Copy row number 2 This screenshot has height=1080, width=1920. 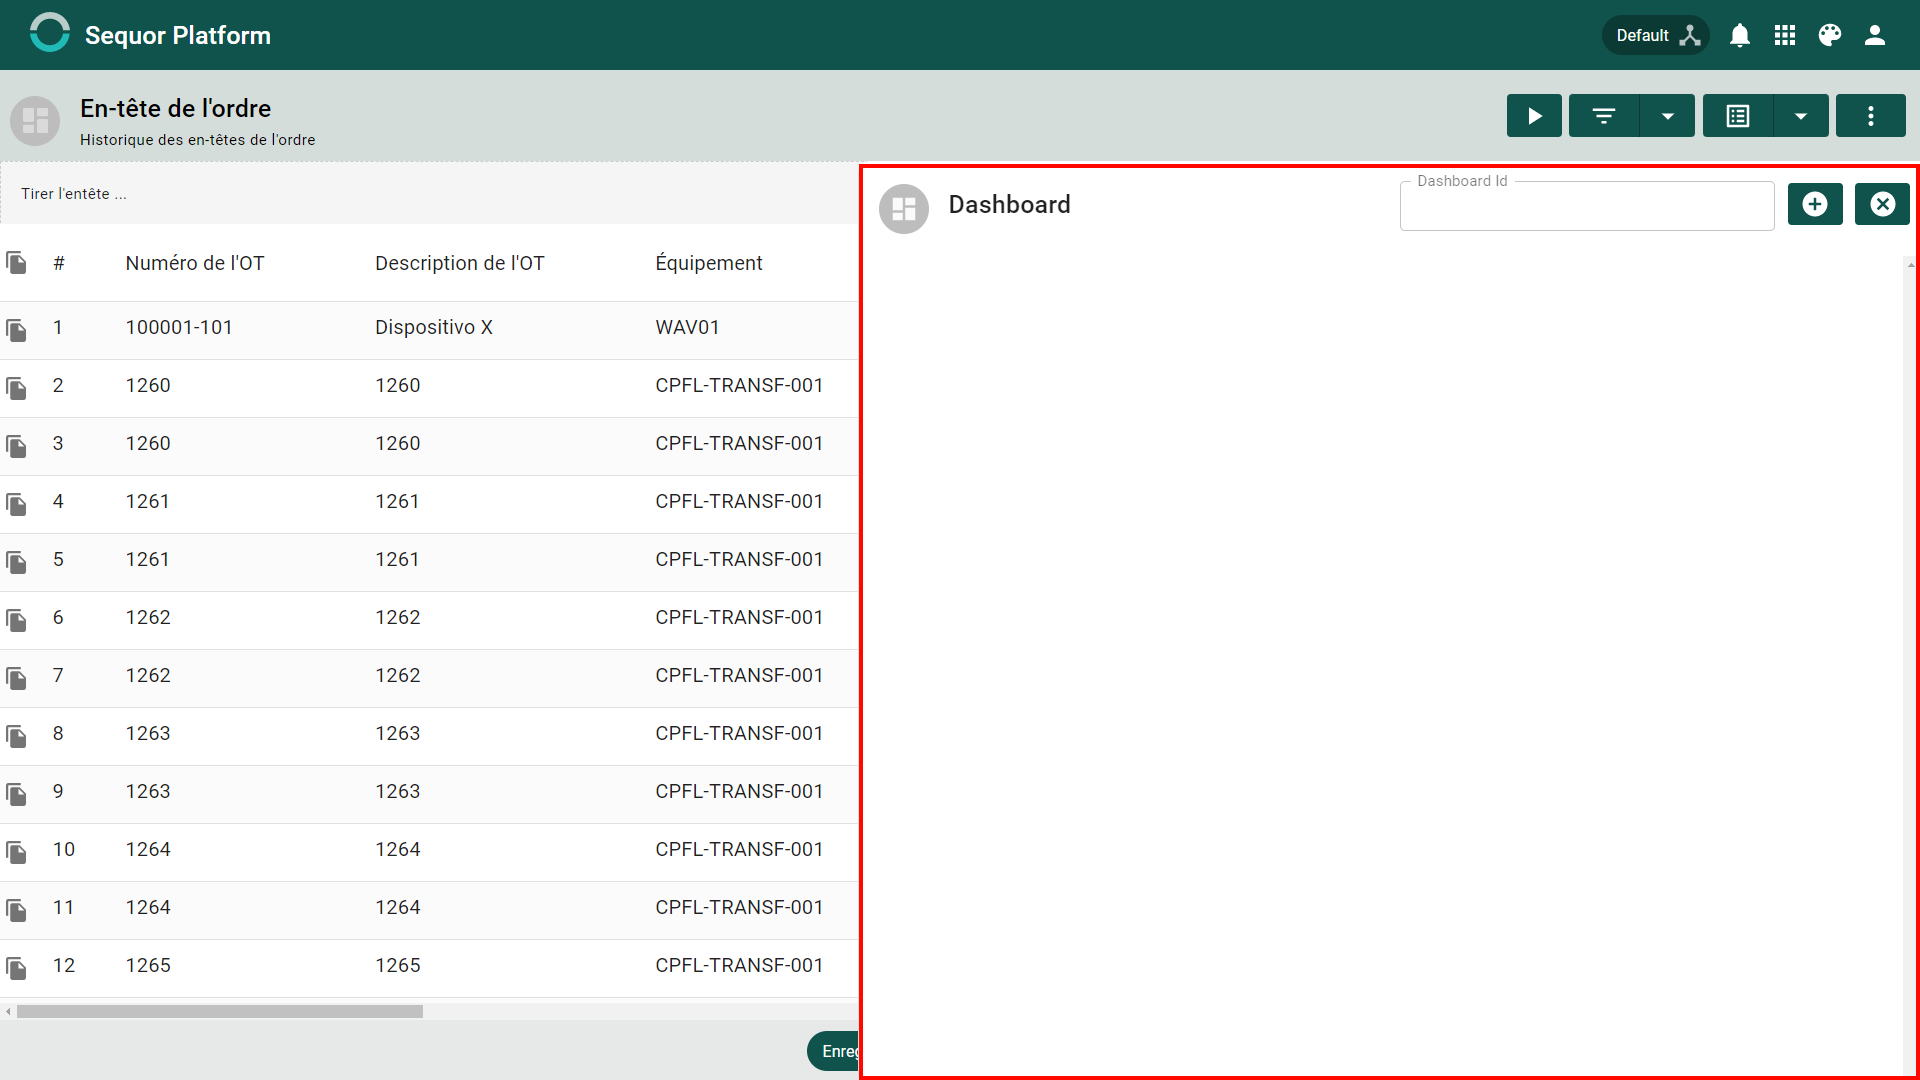(17, 388)
